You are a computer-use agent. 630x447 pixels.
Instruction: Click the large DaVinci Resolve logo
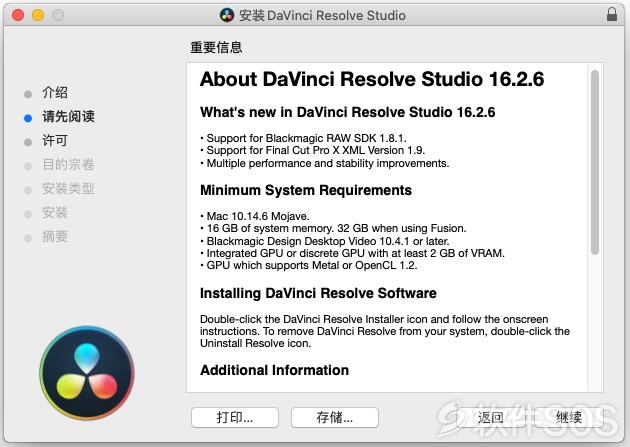click(x=87, y=373)
